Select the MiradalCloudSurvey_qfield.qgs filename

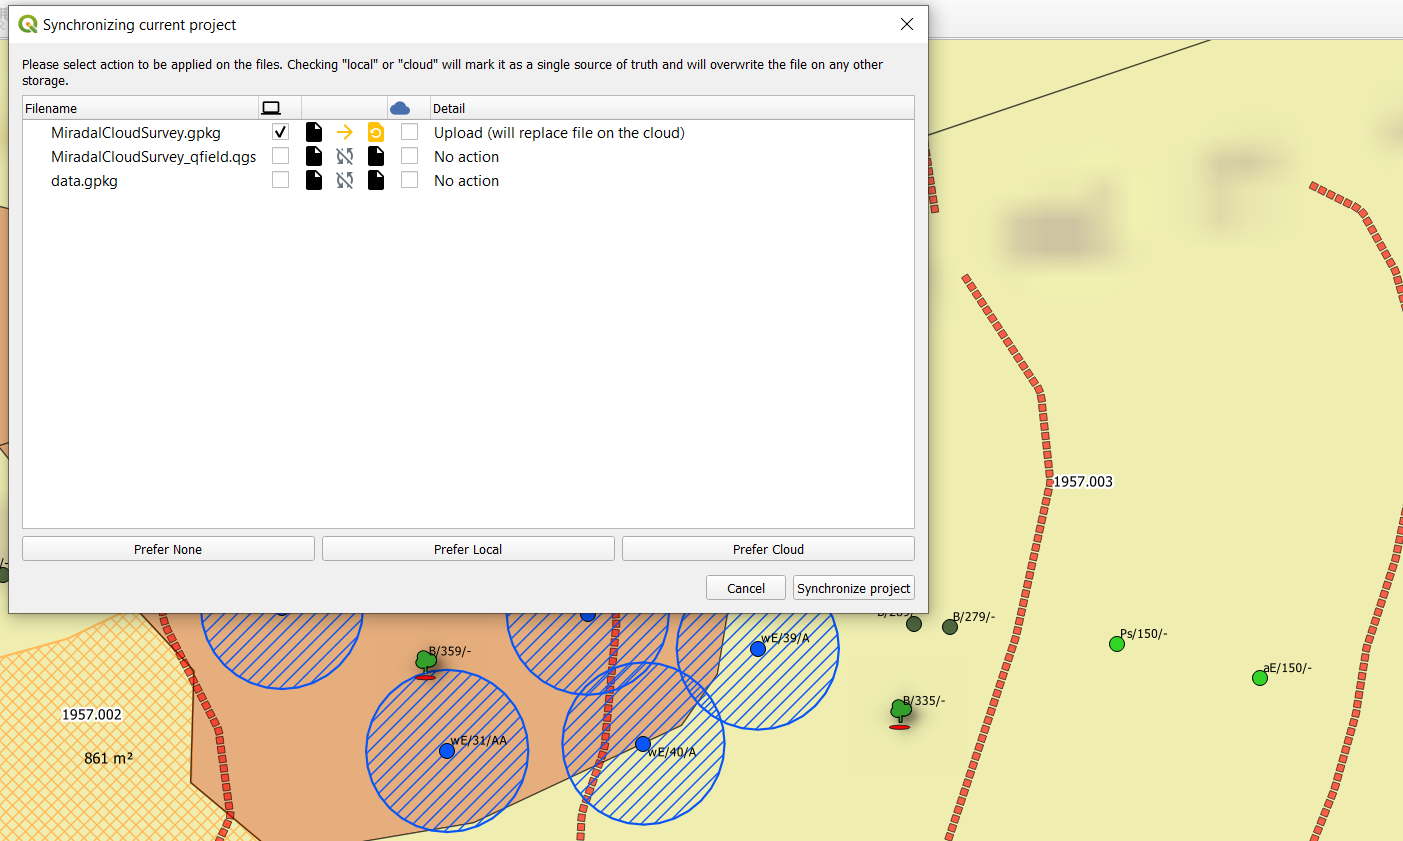click(153, 157)
